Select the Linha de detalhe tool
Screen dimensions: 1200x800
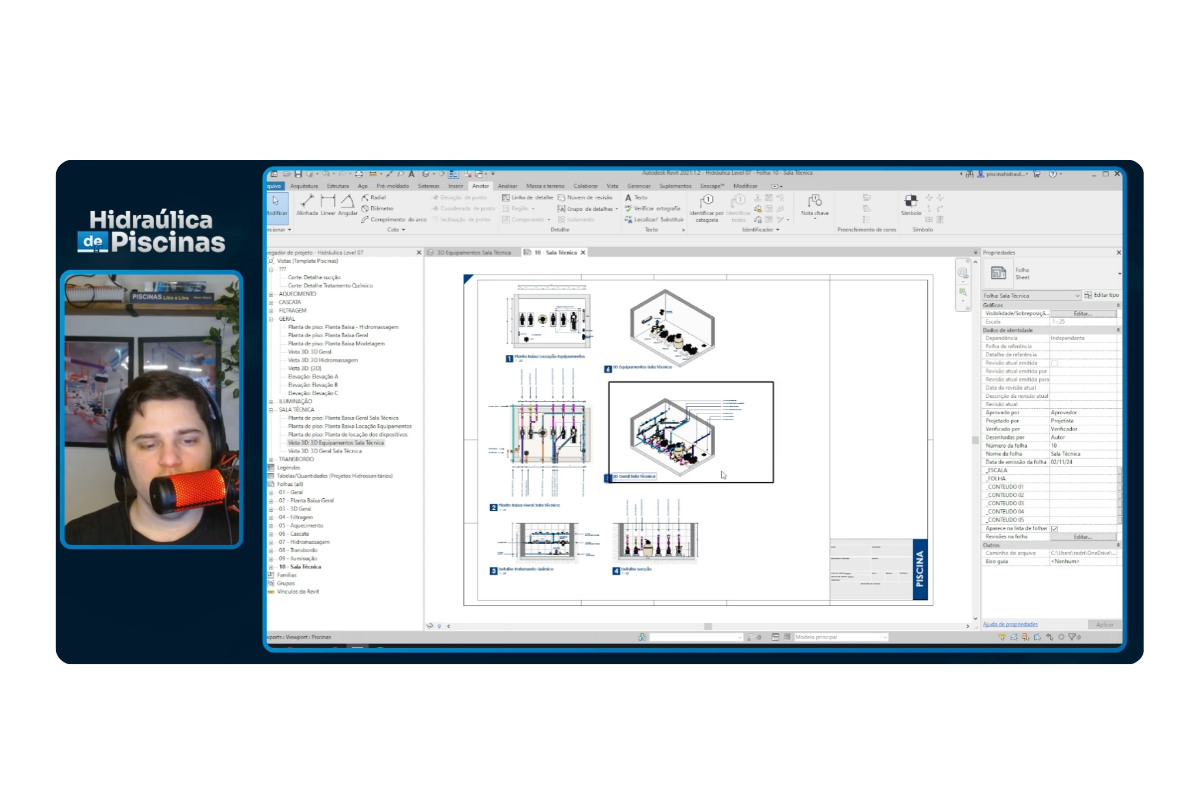pyautogui.click(x=528, y=198)
